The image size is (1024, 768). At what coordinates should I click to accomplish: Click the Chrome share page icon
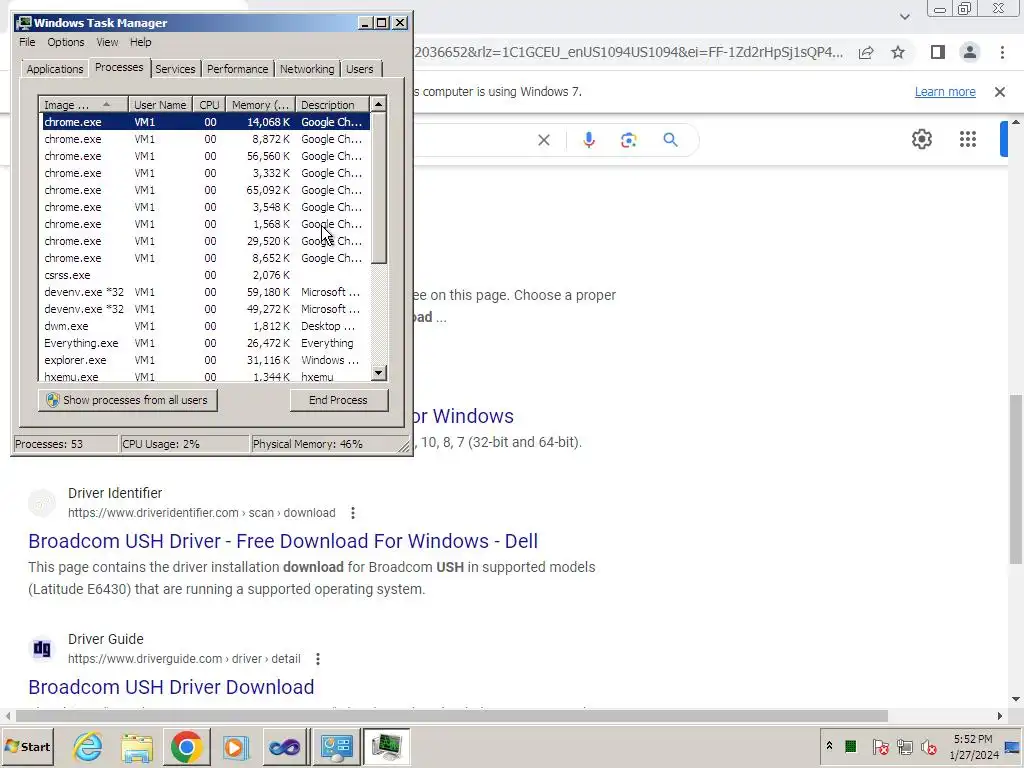(x=866, y=53)
